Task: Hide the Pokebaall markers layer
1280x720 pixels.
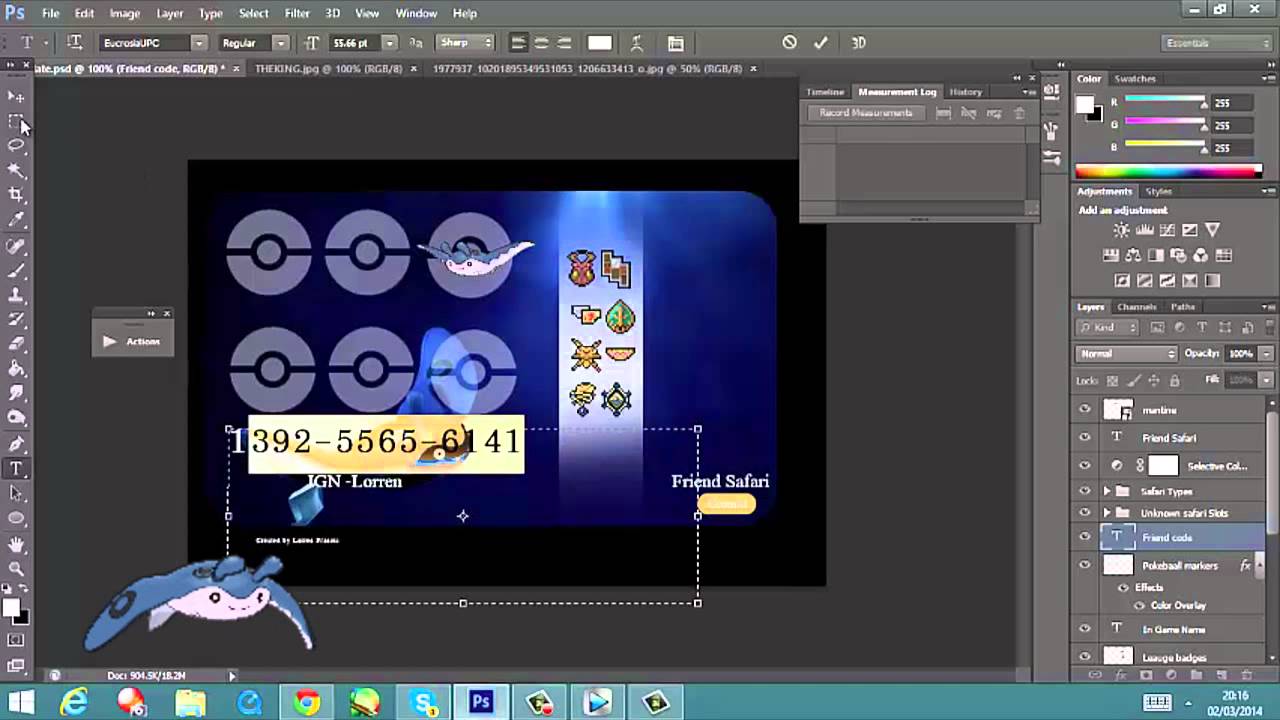Action: tap(1085, 565)
